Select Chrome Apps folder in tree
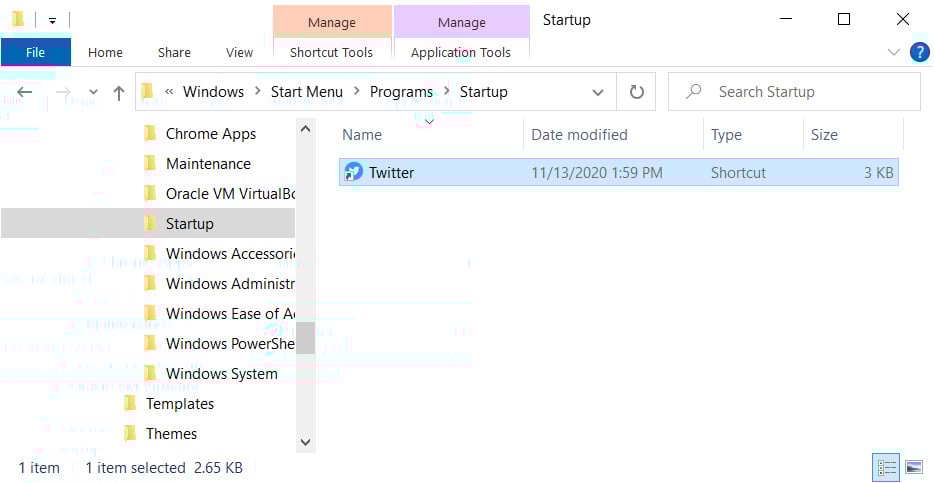This screenshot has width=934, height=483. pyautogui.click(x=211, y=134)
